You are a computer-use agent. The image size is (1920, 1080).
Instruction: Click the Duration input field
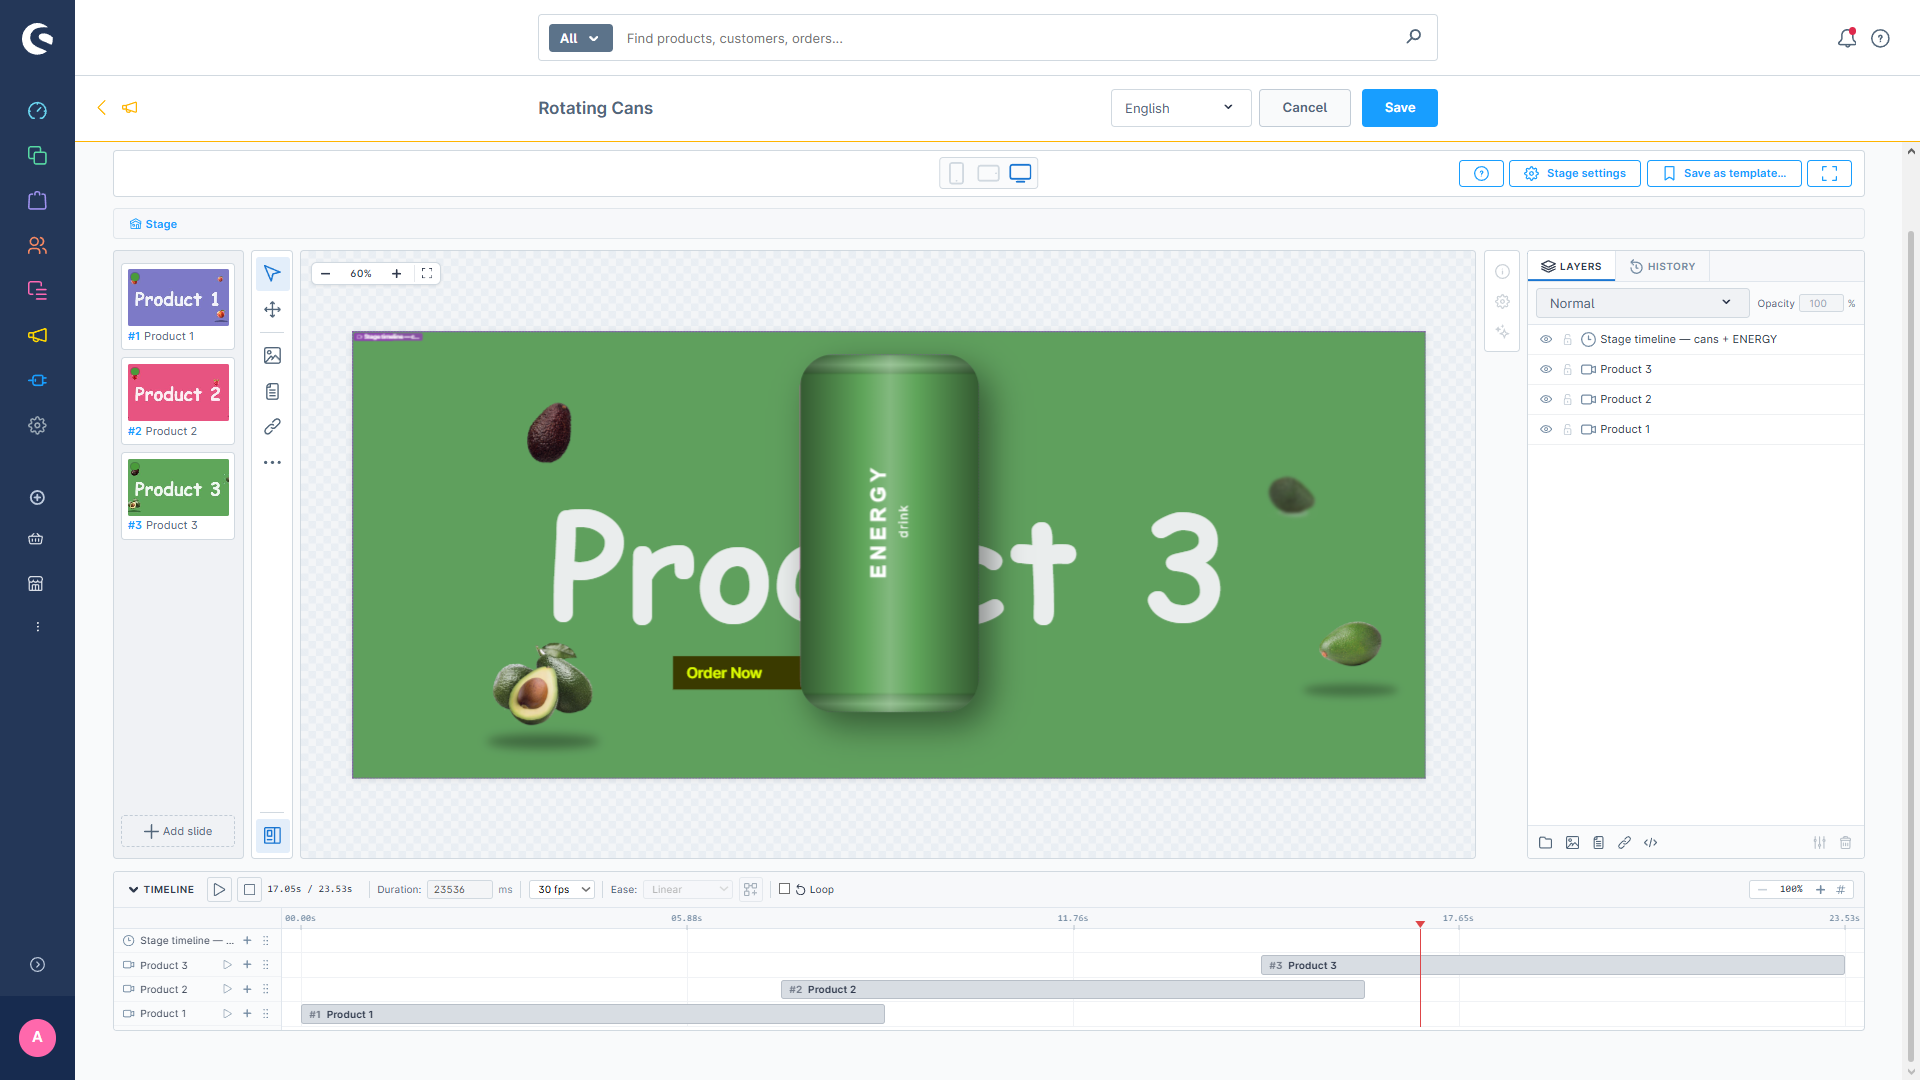click(459, 889)
